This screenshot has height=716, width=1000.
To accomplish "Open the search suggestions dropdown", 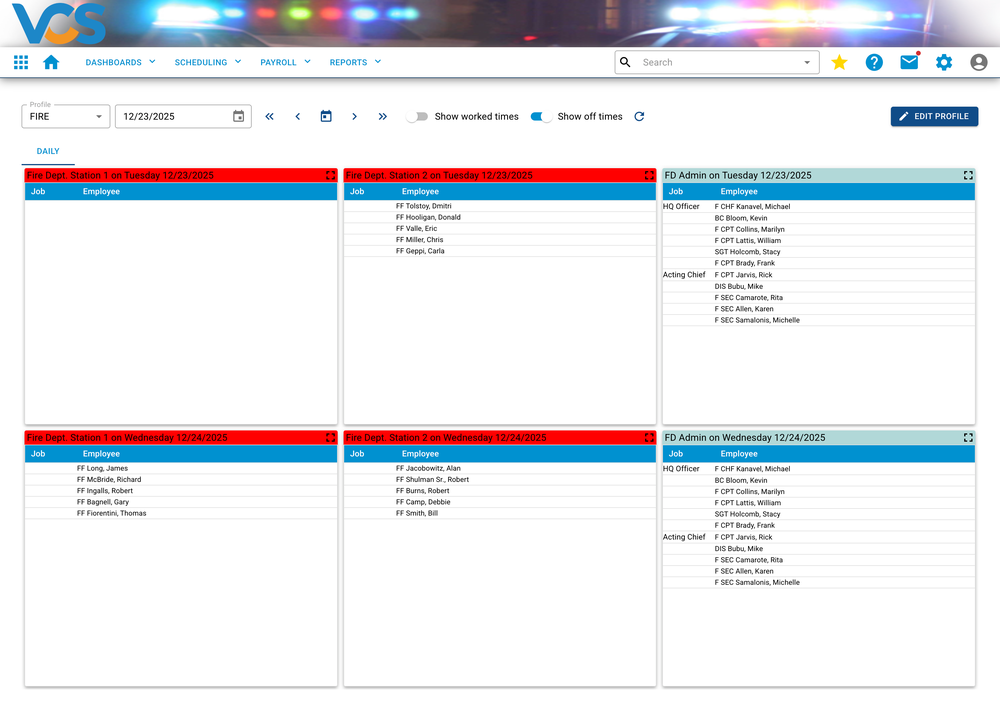I will (x=806, y=61).
